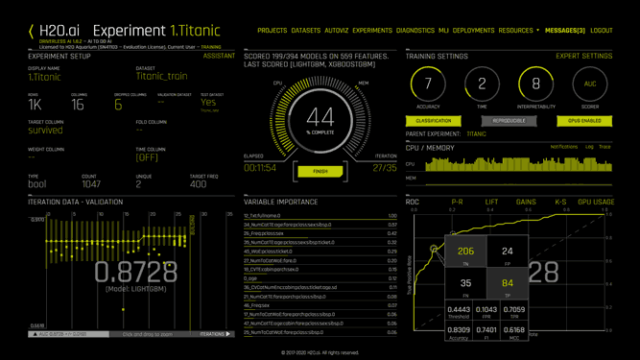The height and width of the screenshot is (360, 640).
Task: Open the experiment Assistant
Action: pyautogui.click(x=219, y=56)
